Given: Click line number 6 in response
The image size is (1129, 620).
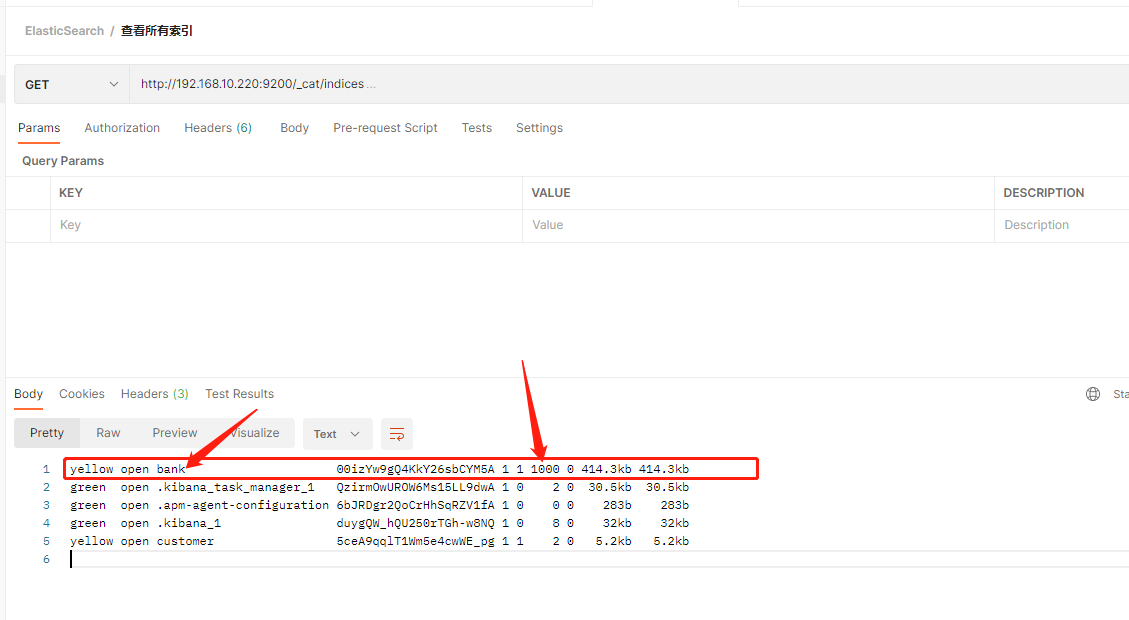Looking at the screenshot, I should pyautogui.click(x=46, y=560).
